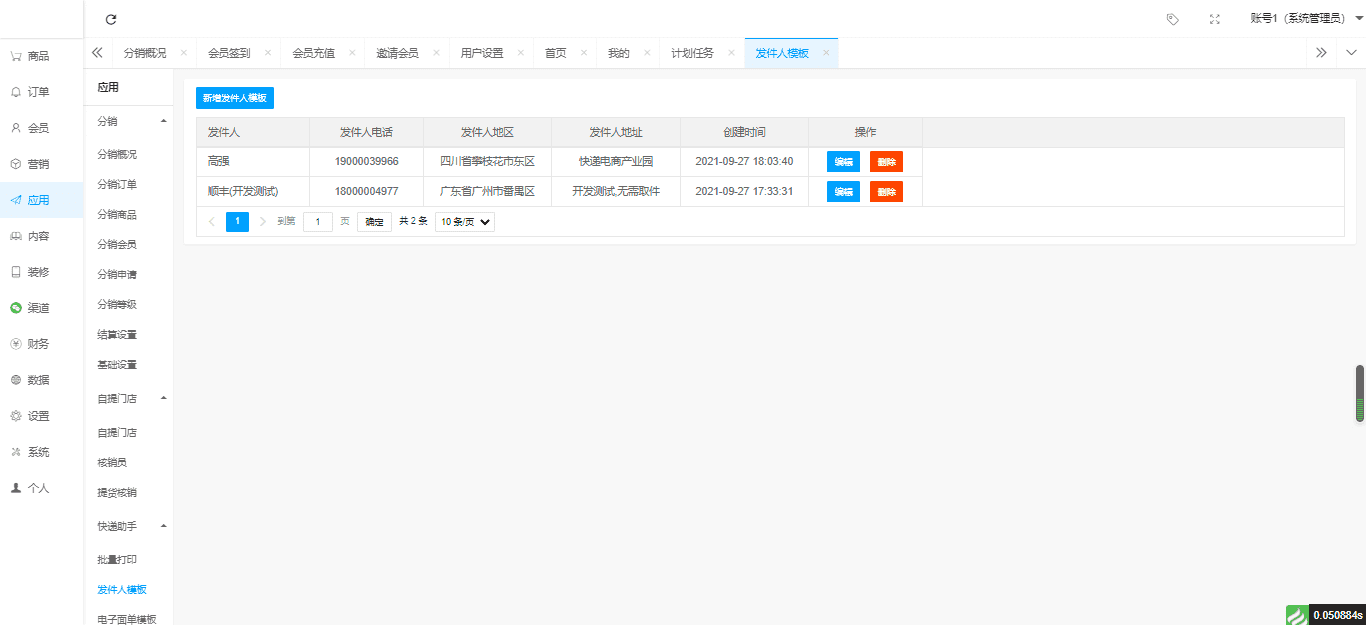Click the tag icon in header
Viewport: 1366px width, 625px height.
1173,19
